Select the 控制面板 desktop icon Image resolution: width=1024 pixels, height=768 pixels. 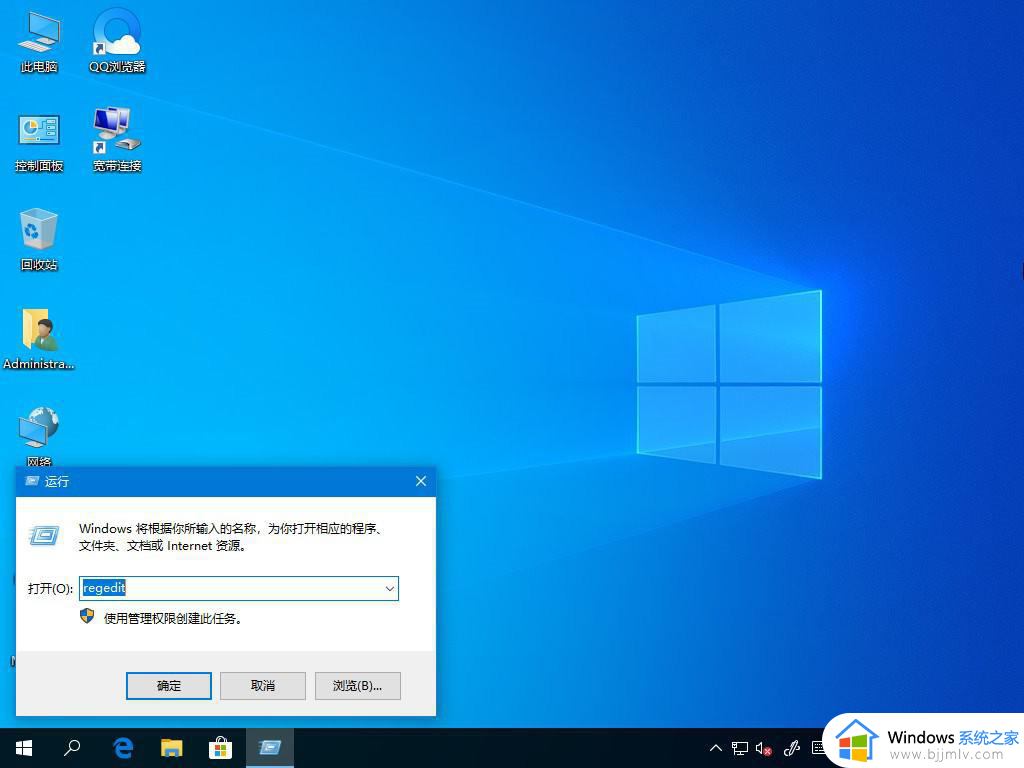(39, 142)
